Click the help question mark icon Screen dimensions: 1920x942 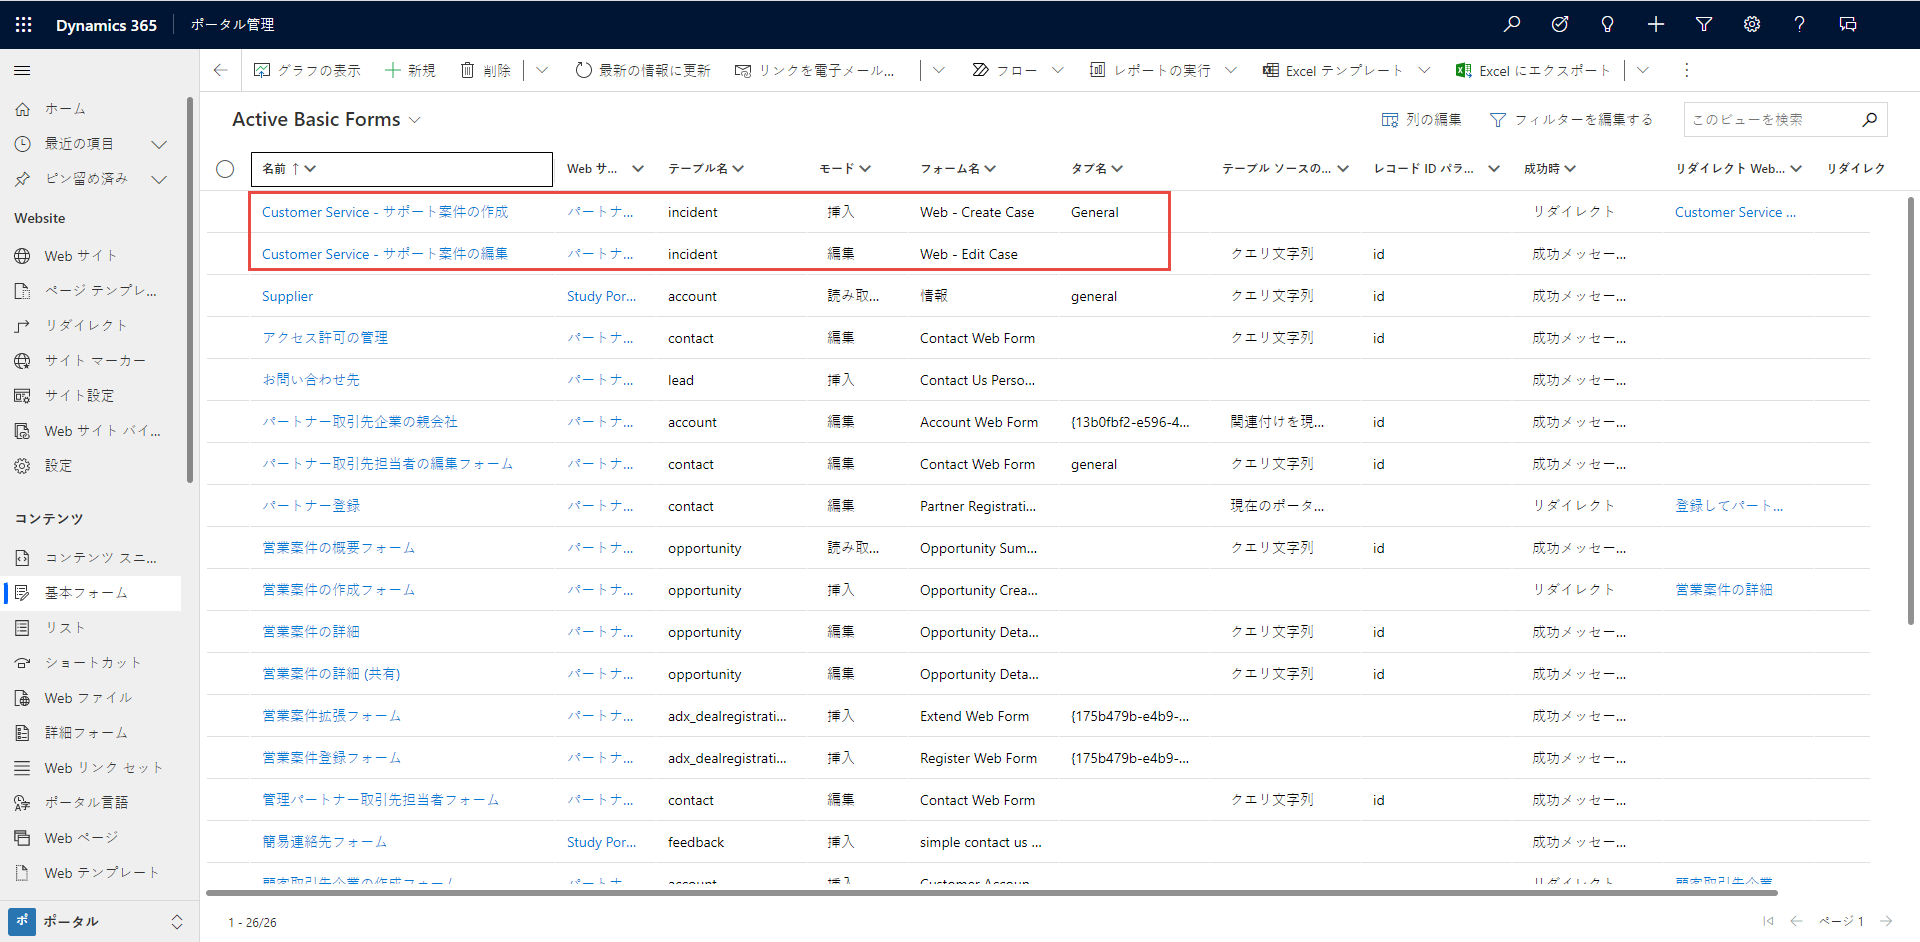pyautogui.click(x=1799, y=25)
